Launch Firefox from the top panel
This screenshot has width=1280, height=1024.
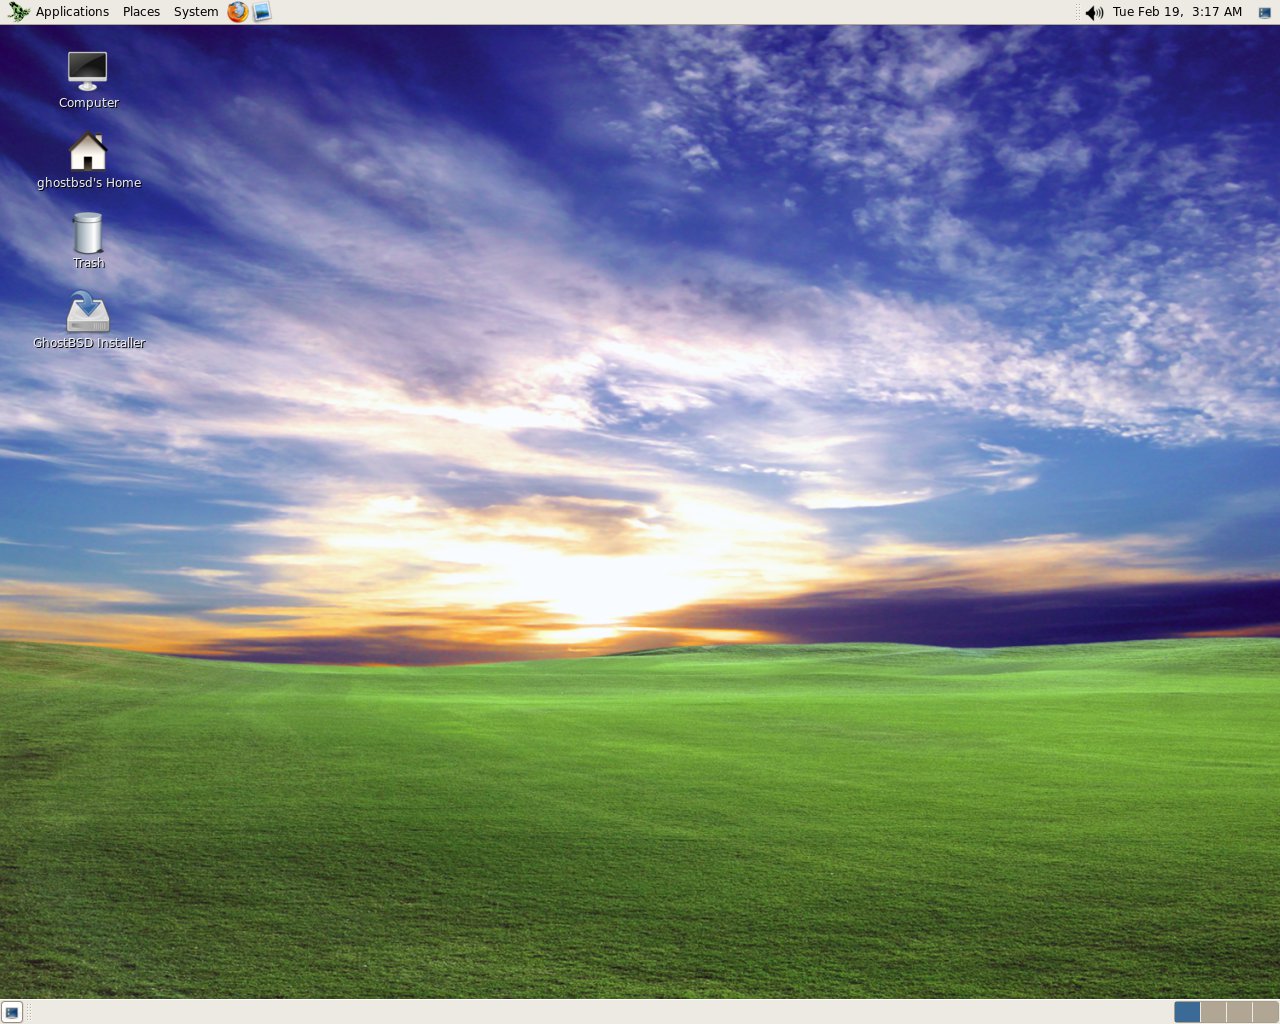pos(237,12)
